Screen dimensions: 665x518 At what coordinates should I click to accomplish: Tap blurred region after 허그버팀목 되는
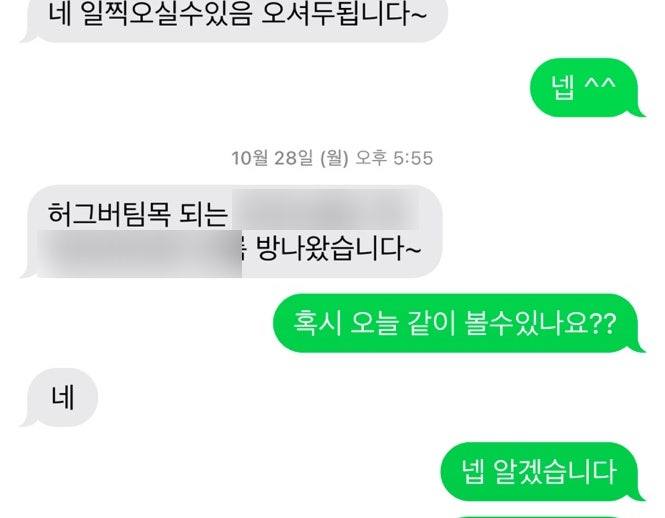[x=325, y=210]
